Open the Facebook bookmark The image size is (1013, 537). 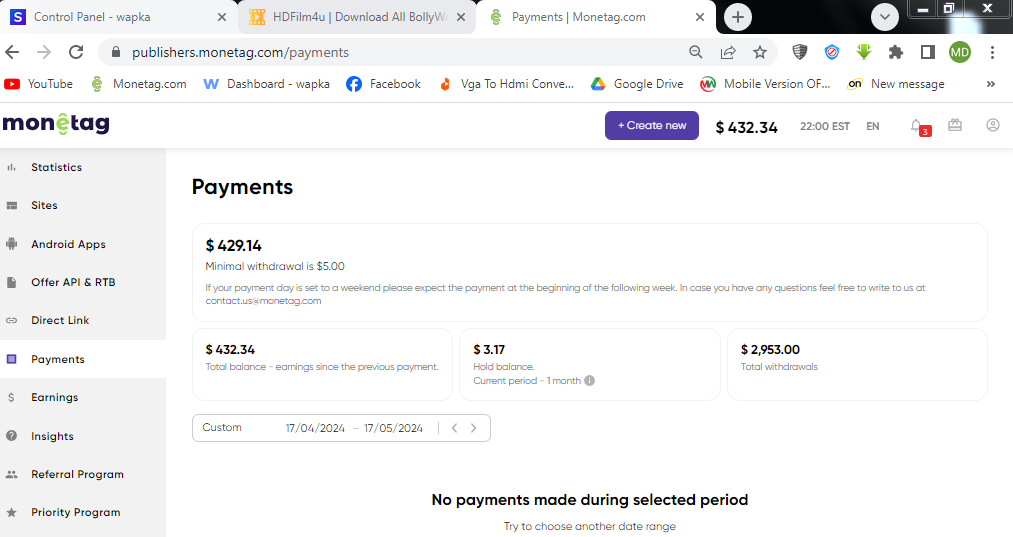coord(383,84)
